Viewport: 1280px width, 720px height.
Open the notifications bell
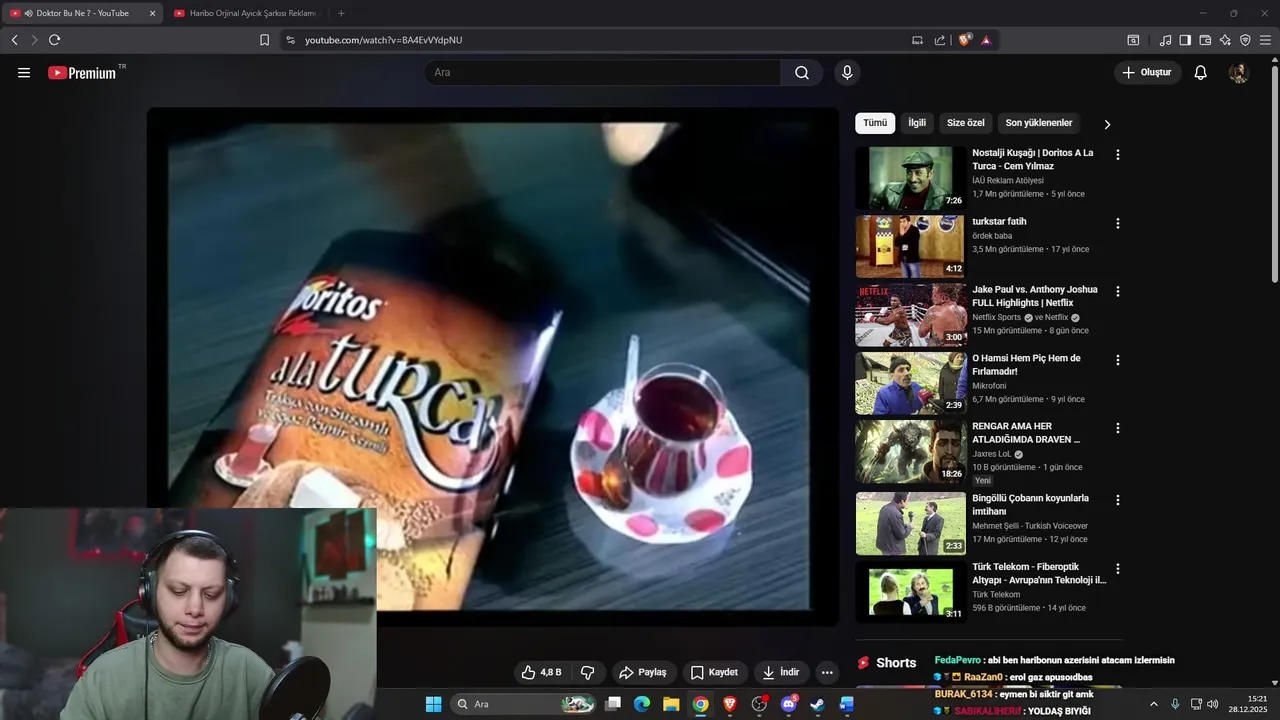pyautogui.click(x=1200, y=73)
